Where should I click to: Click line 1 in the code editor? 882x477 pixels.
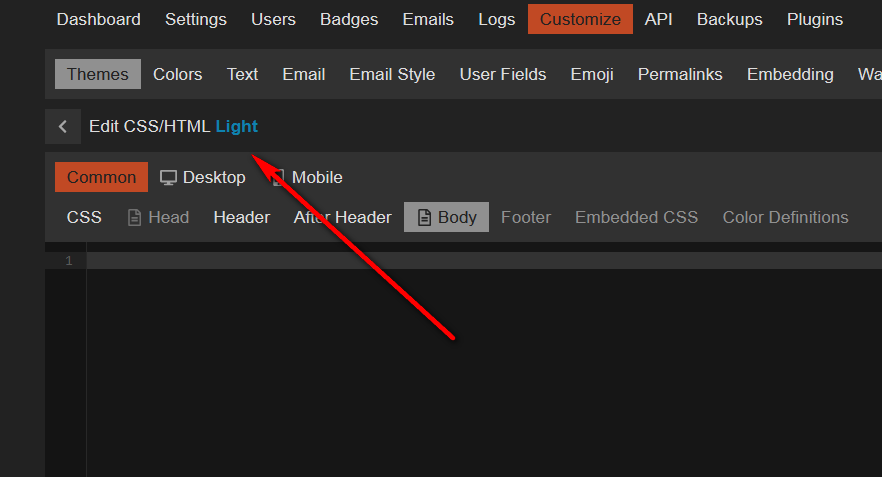[484, 260]
